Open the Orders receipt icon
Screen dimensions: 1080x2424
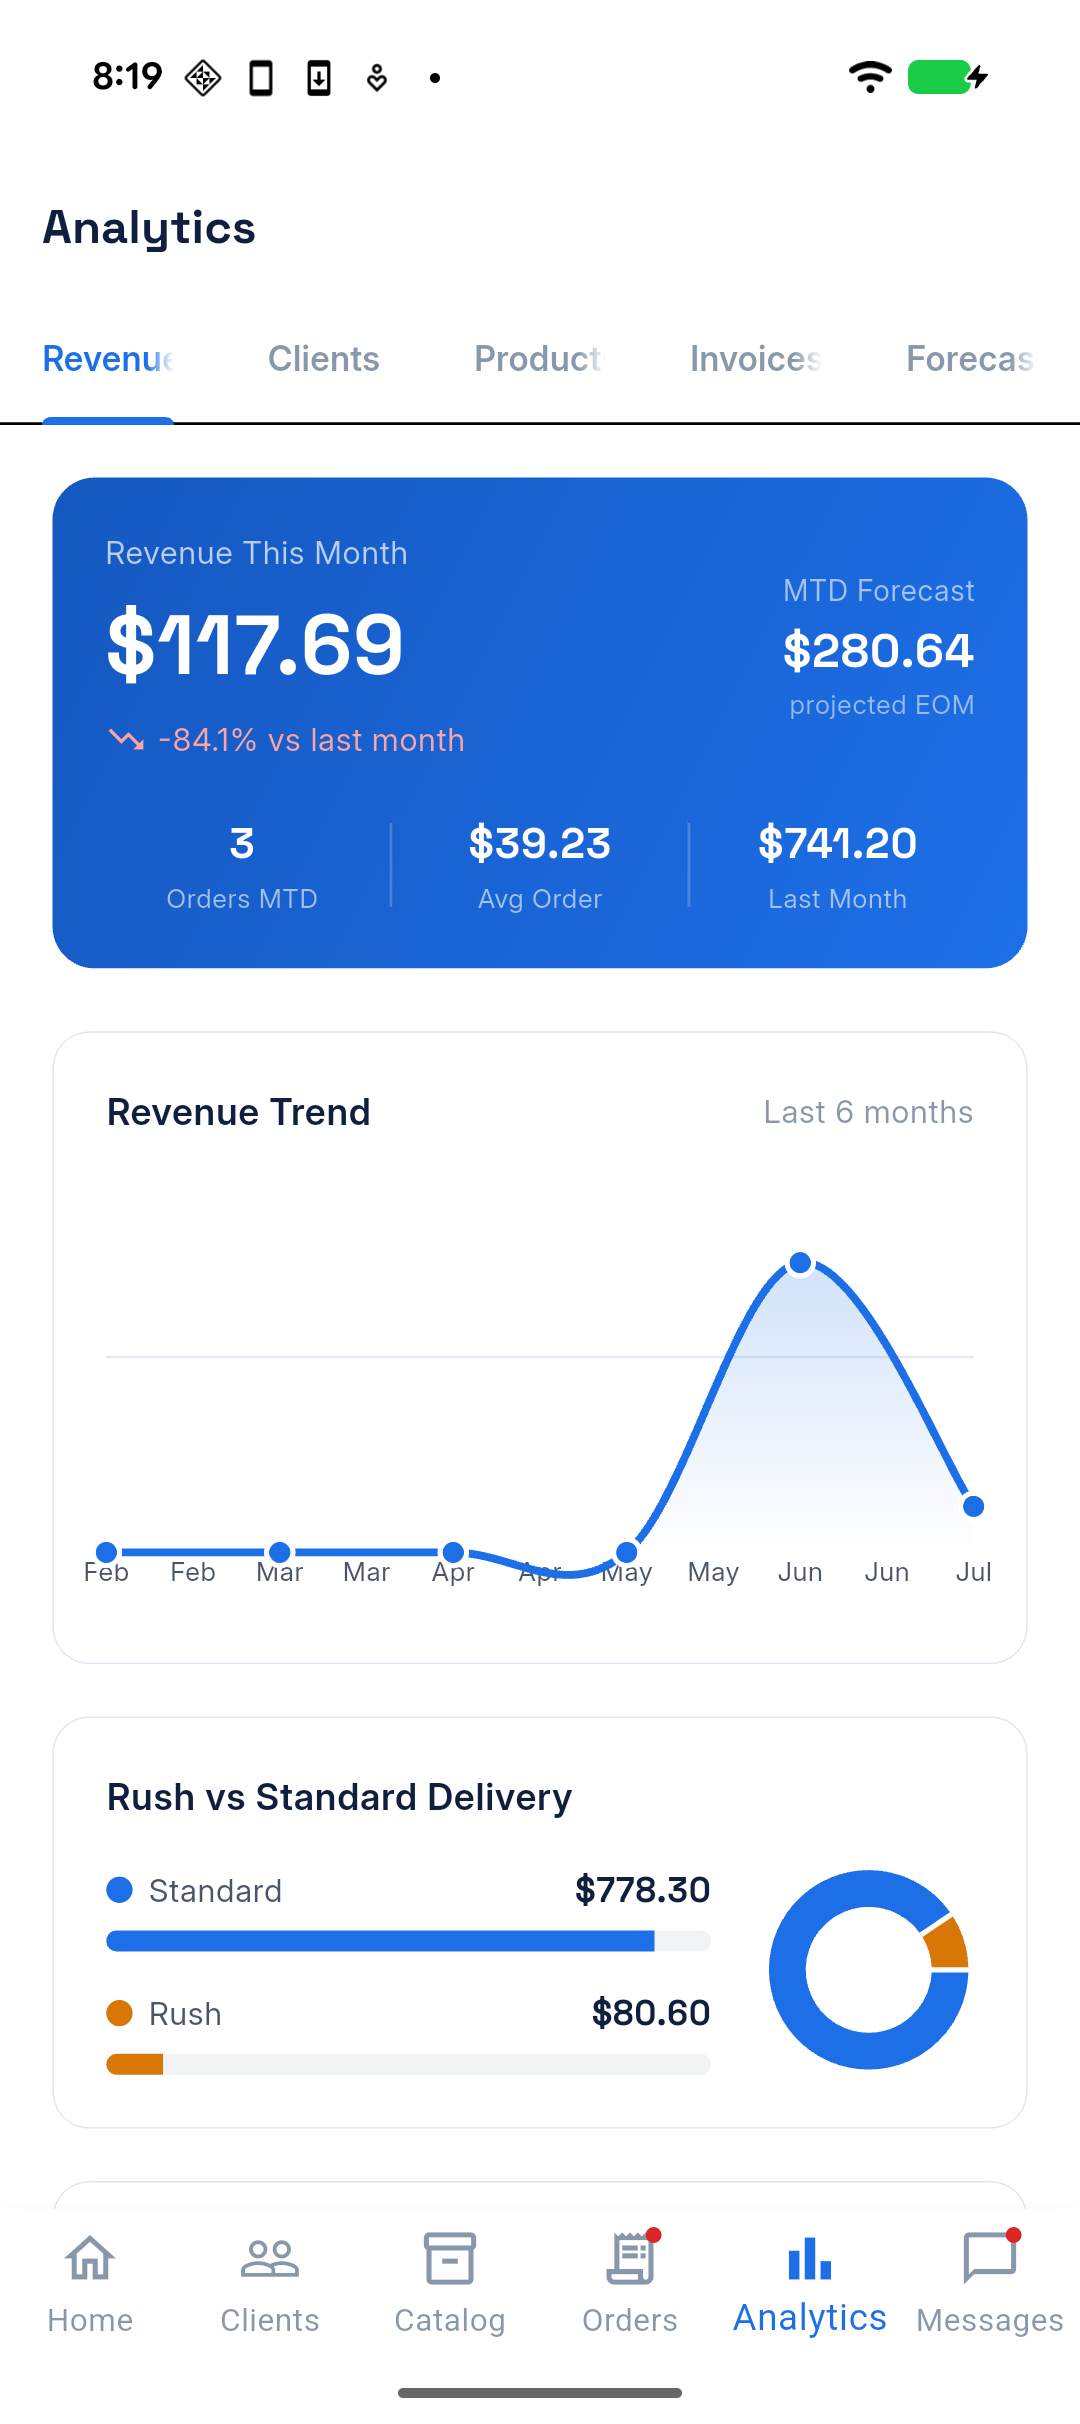point(630,2259)
